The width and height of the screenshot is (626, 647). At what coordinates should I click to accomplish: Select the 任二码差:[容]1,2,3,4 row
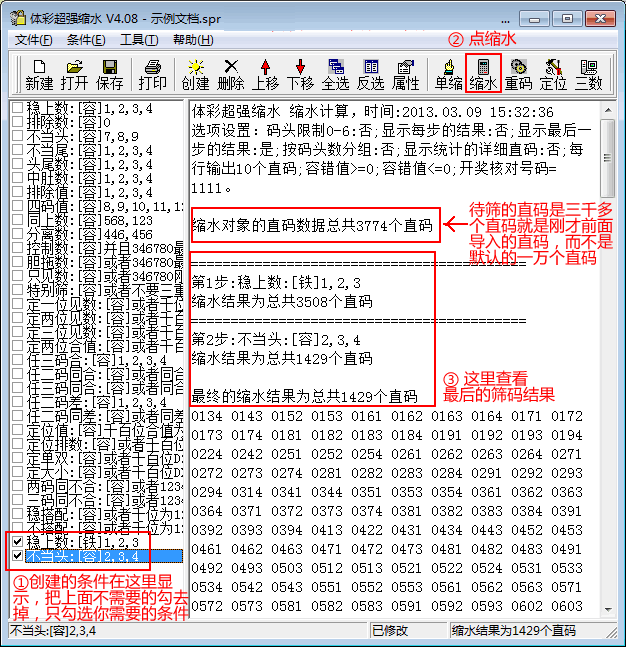click(x=97, y=402)
